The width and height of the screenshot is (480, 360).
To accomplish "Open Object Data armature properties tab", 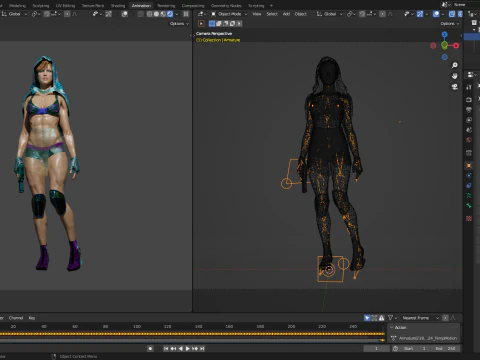I will pos(469,196).
